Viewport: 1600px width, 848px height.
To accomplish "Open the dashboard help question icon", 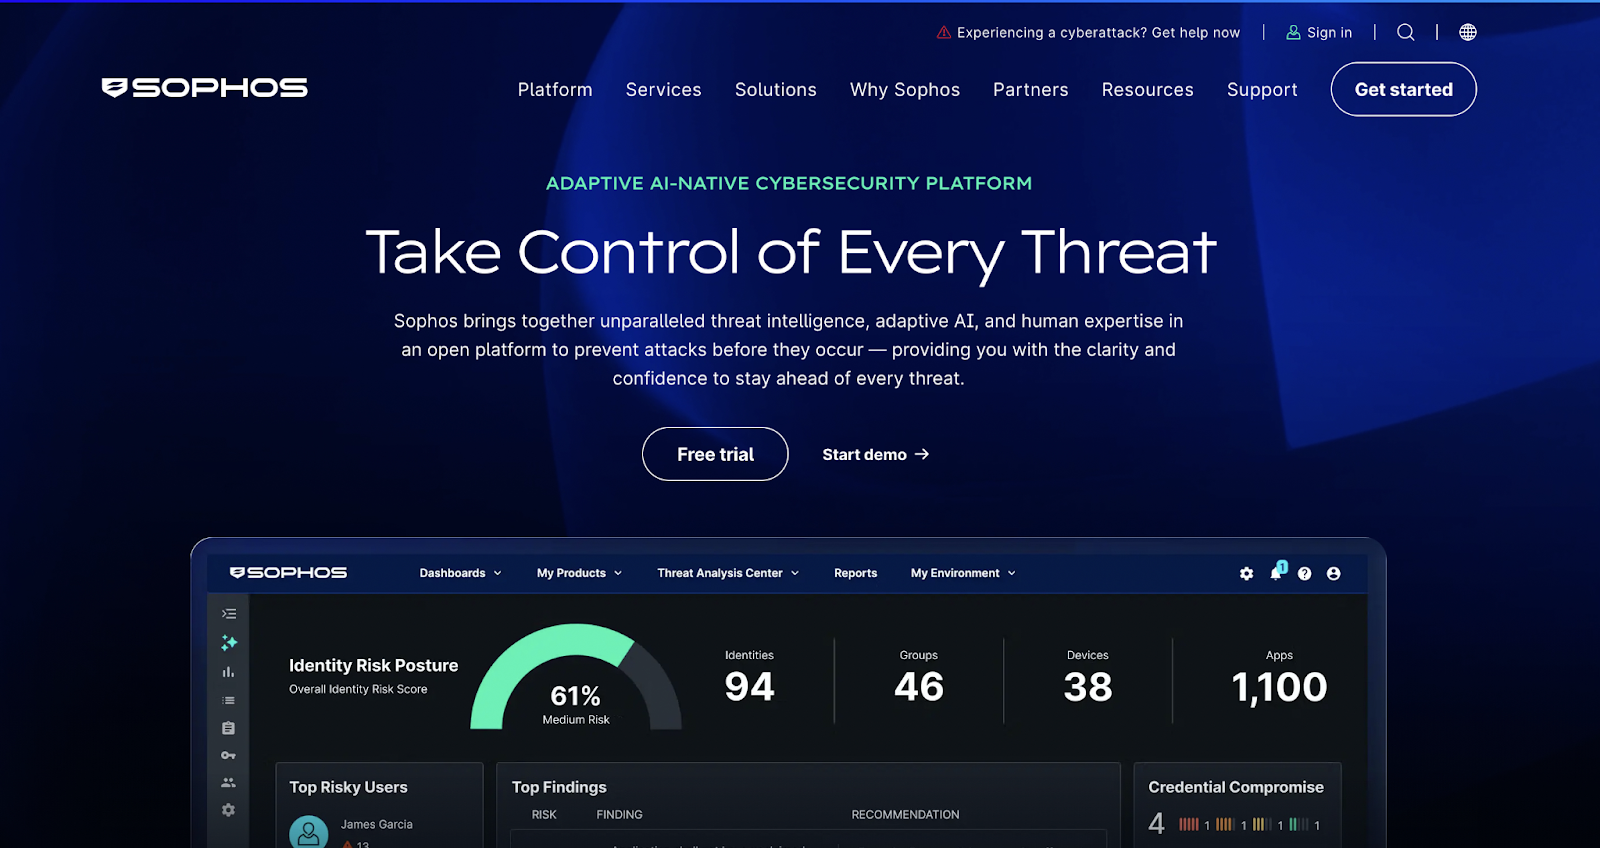I will [x=1304, y=574].
